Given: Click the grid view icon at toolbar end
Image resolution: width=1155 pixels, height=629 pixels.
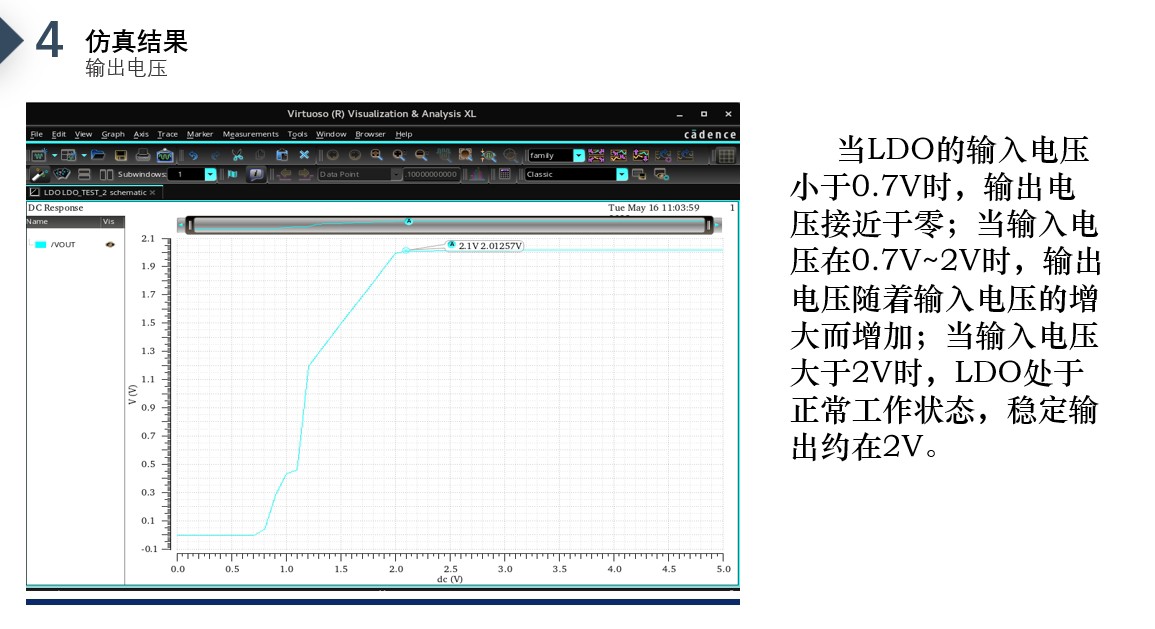Looking at the screenshot, I should point(726,155).
